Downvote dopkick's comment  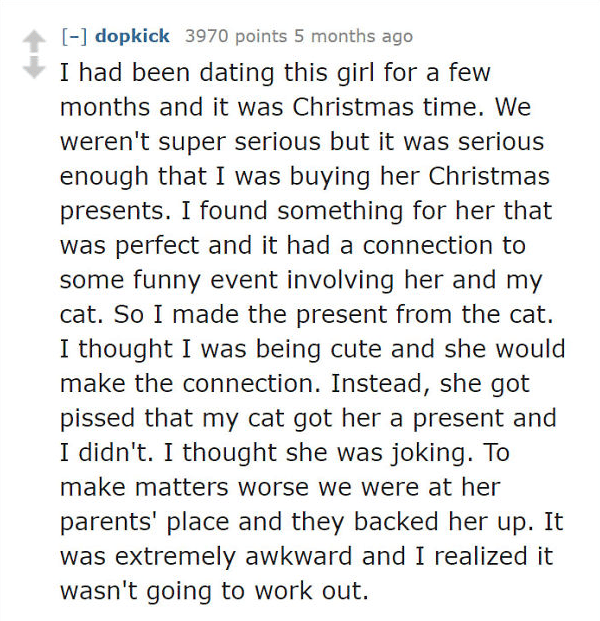pyautogui.click(x=34, y=67)
